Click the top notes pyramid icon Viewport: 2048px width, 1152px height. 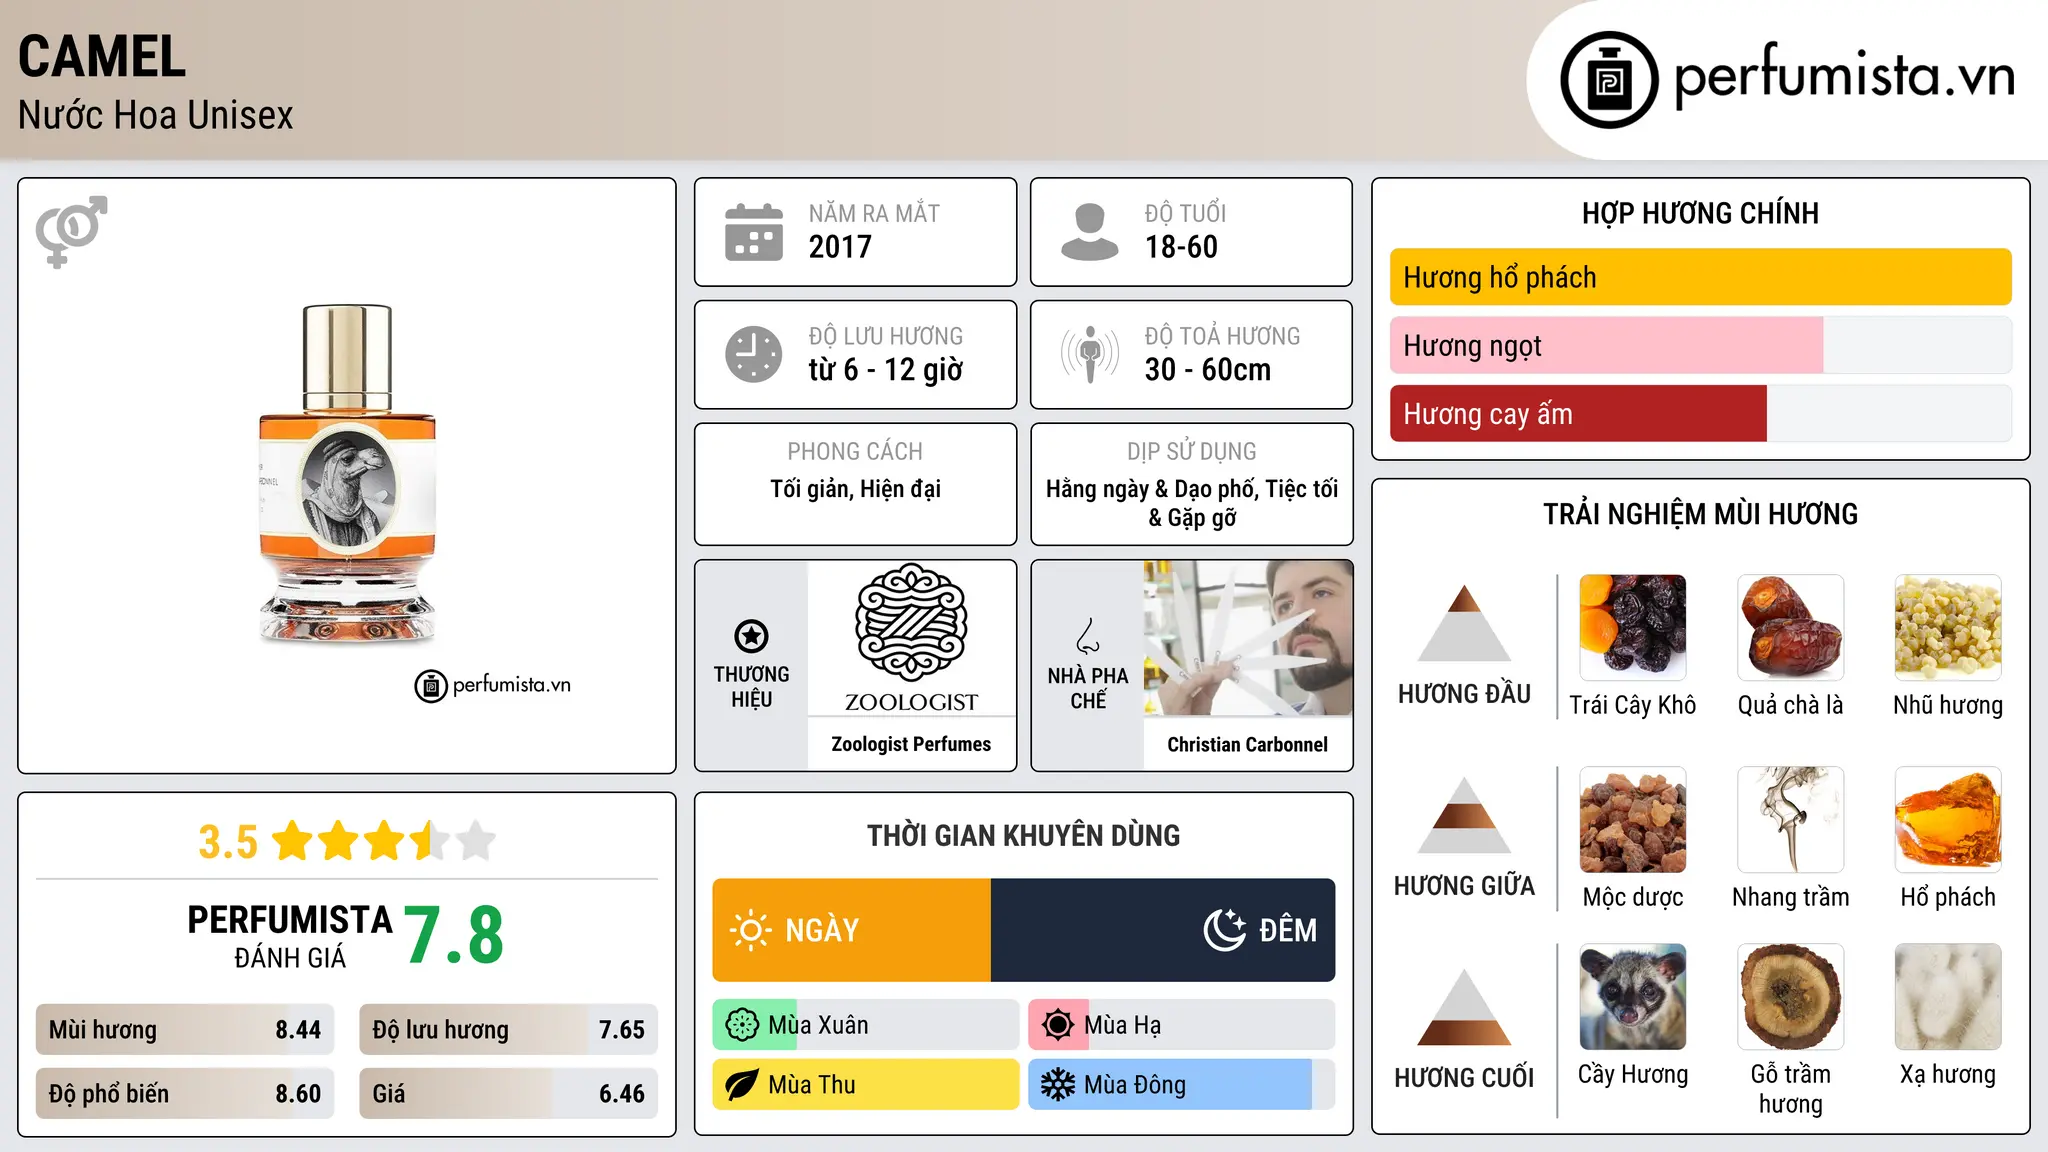(x=1464, y=623)
